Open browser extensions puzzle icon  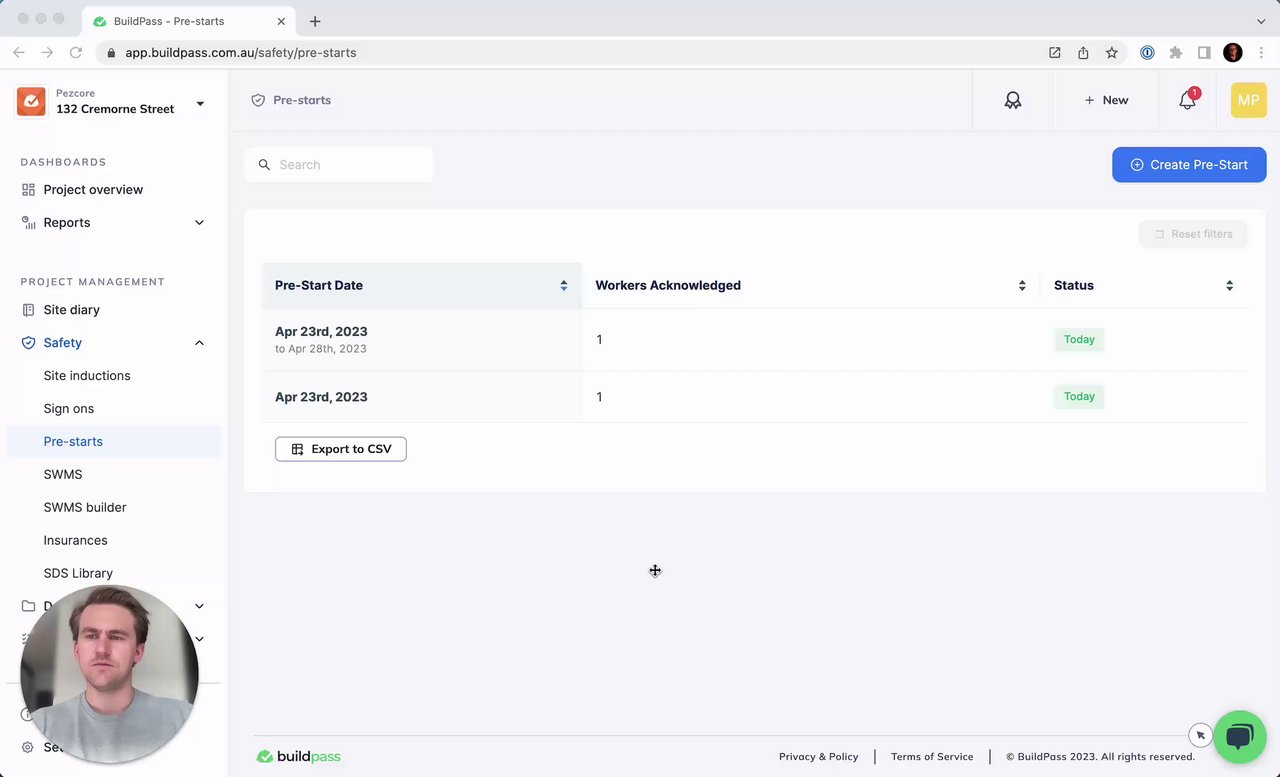[1176, 53]
